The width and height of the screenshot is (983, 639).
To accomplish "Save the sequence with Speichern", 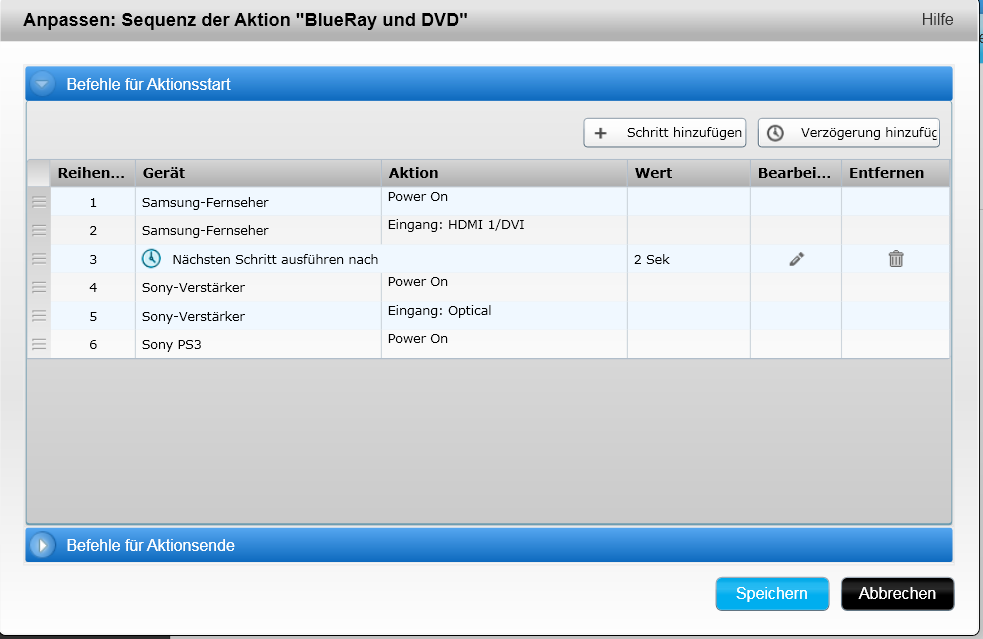I will [x=771, y=594].
